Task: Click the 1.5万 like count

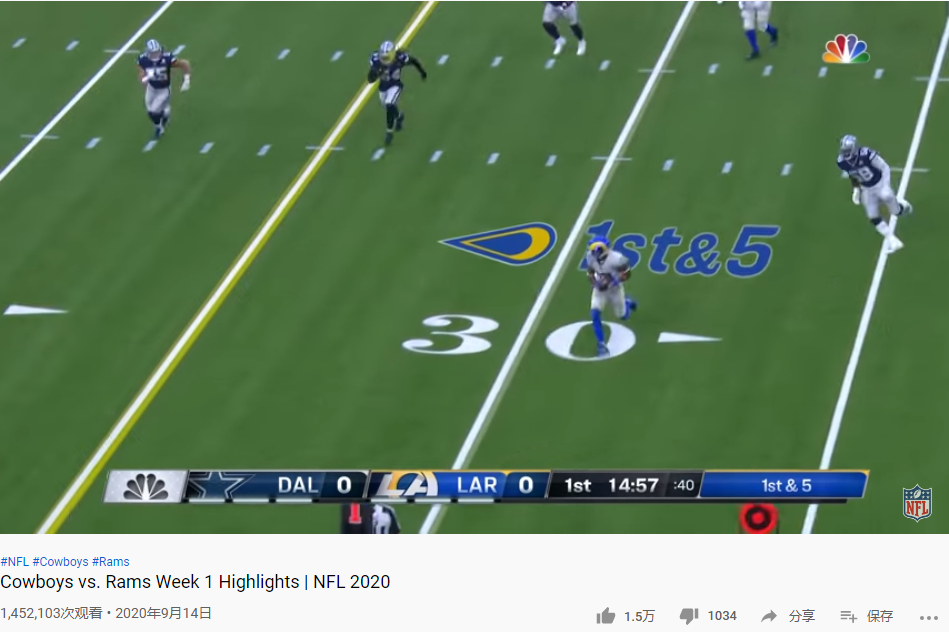Action: [639, 616]
